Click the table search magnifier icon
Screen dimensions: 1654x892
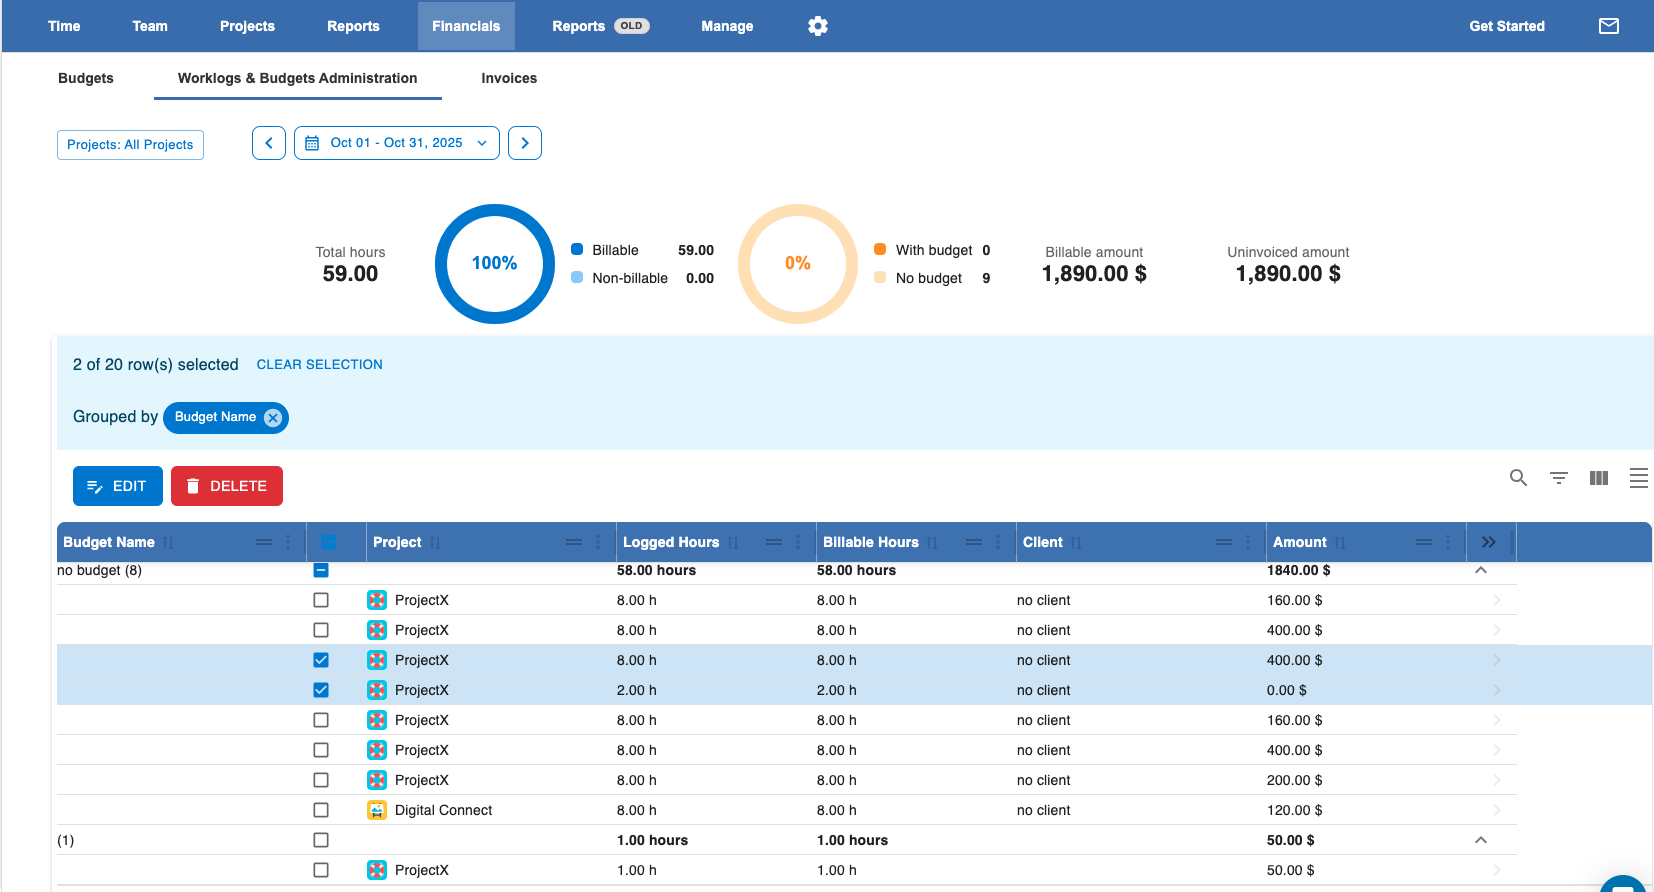pyautogui.click(x=1518, y=478)
